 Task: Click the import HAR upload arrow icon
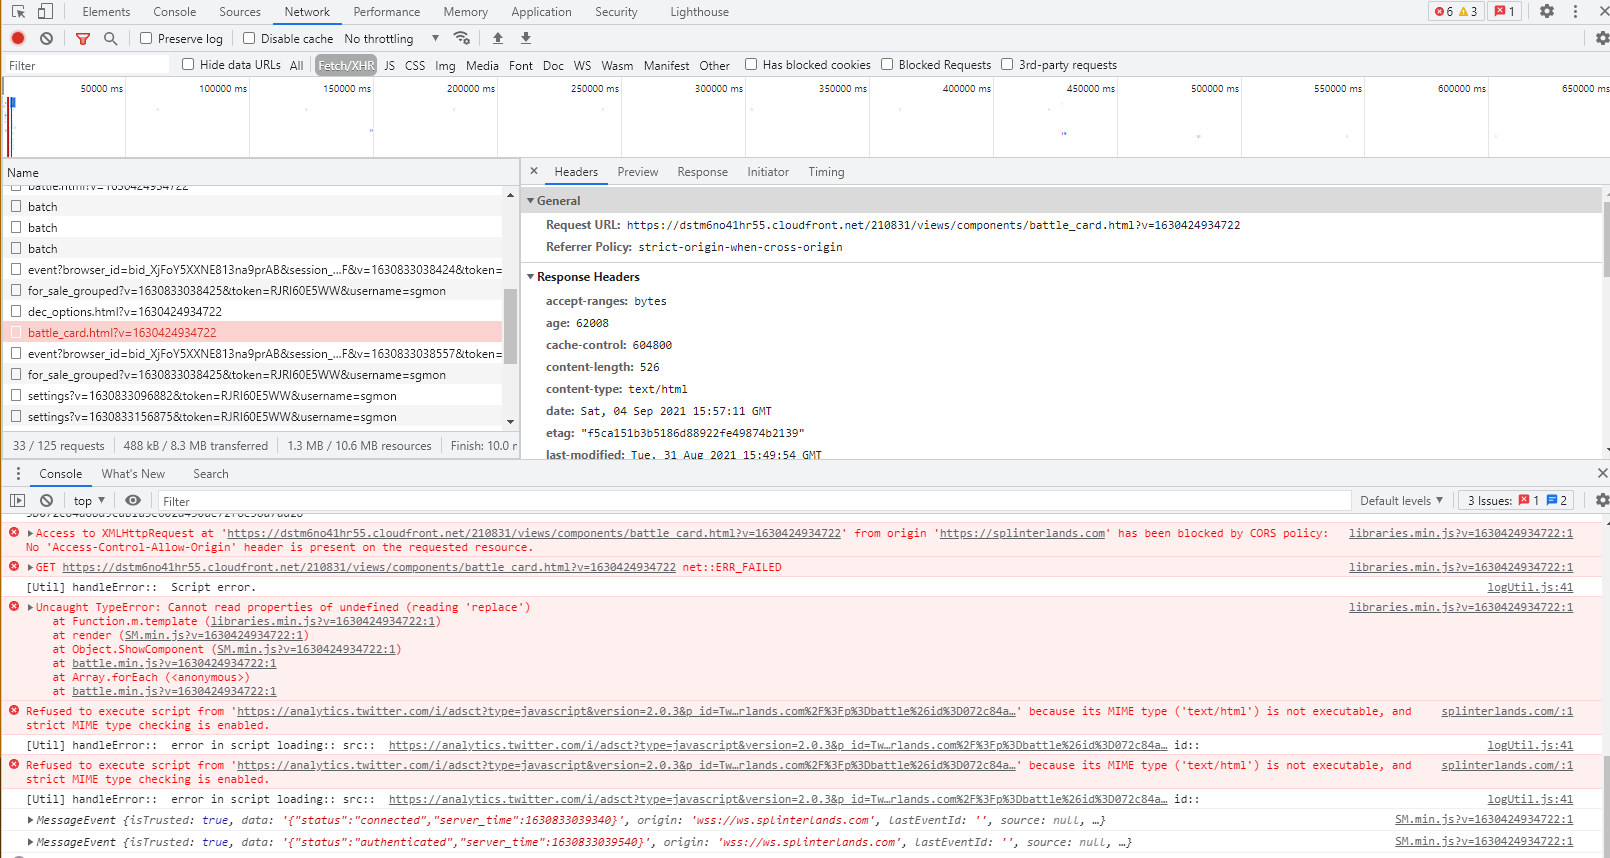(498, 38)
